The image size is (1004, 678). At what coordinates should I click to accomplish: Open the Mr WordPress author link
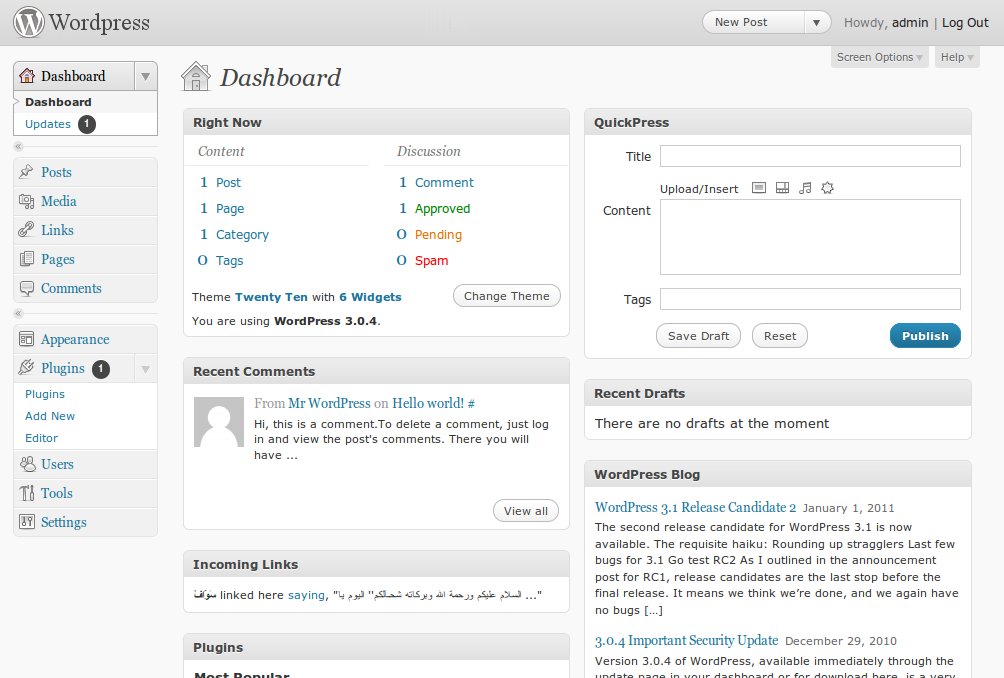point(329,403)
